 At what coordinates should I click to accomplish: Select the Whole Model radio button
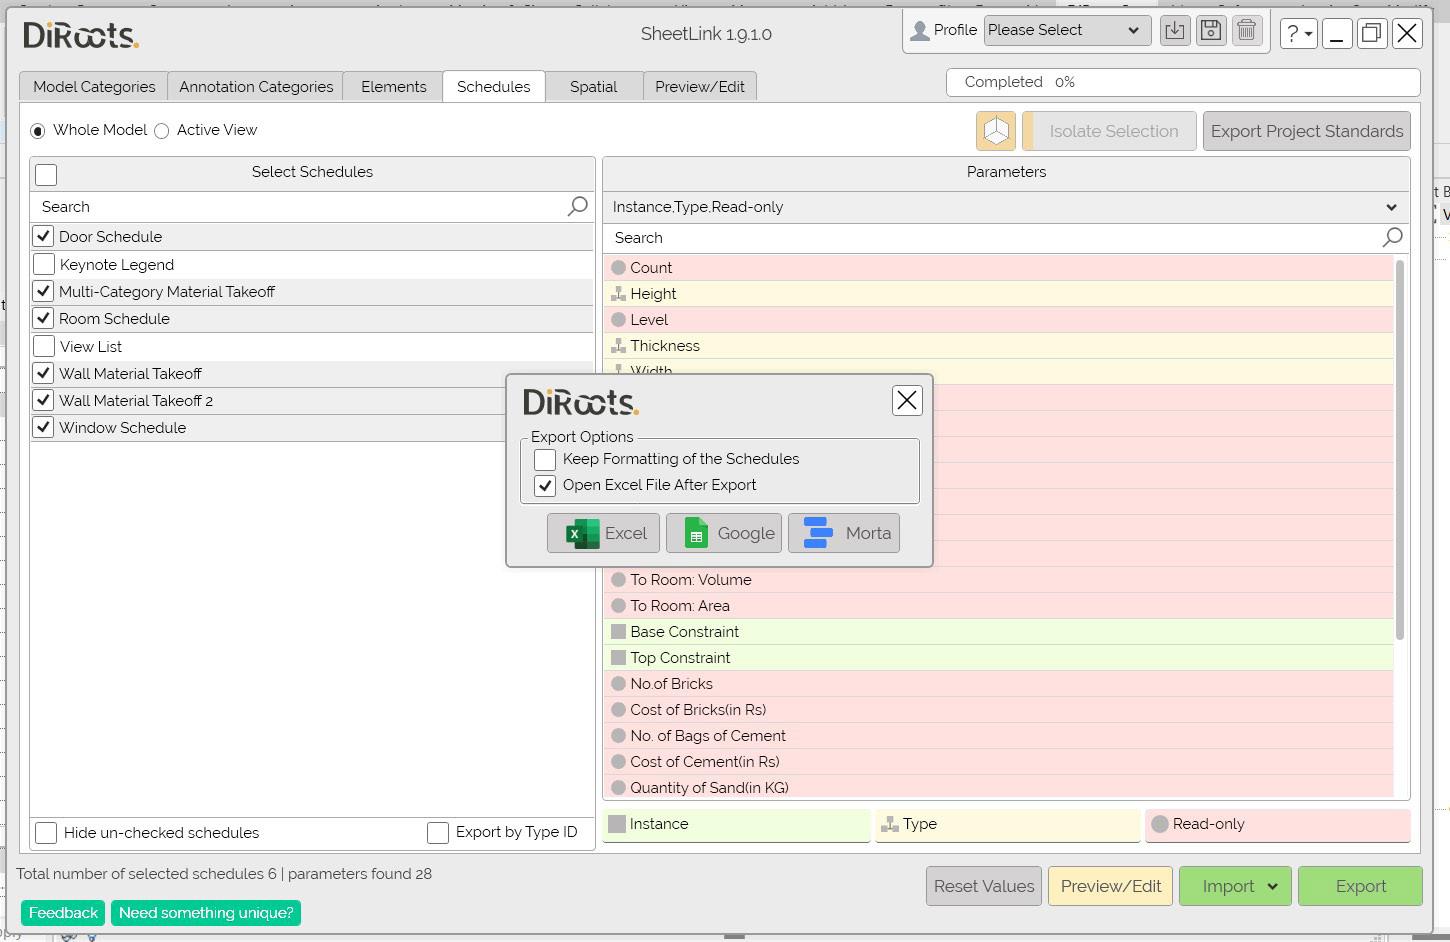(x=38, y=131)
